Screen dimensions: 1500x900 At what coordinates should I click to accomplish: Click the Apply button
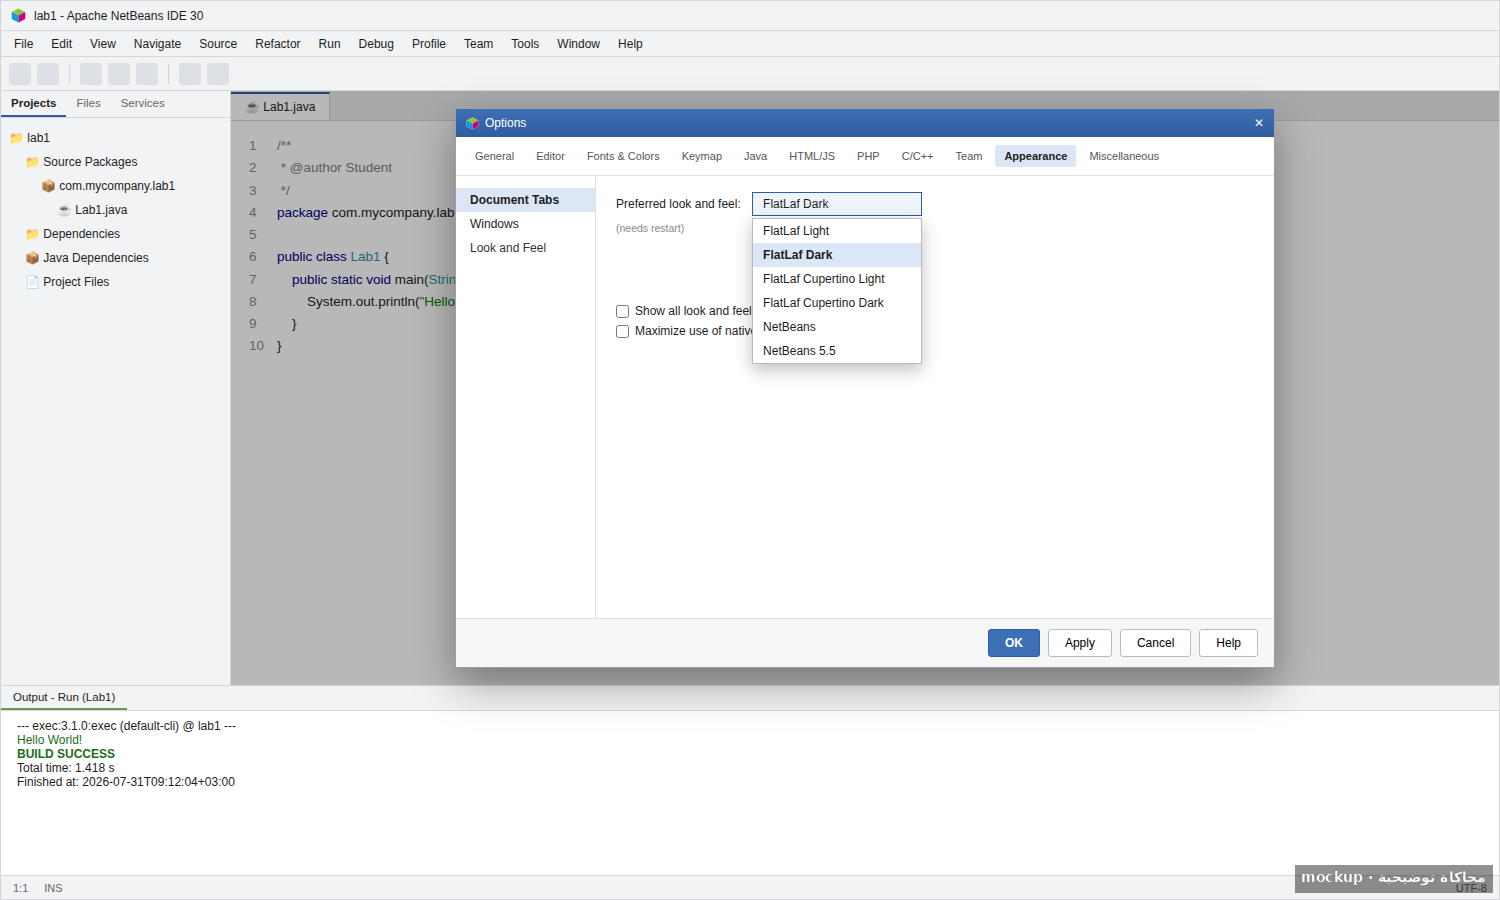click(1080, 643)
